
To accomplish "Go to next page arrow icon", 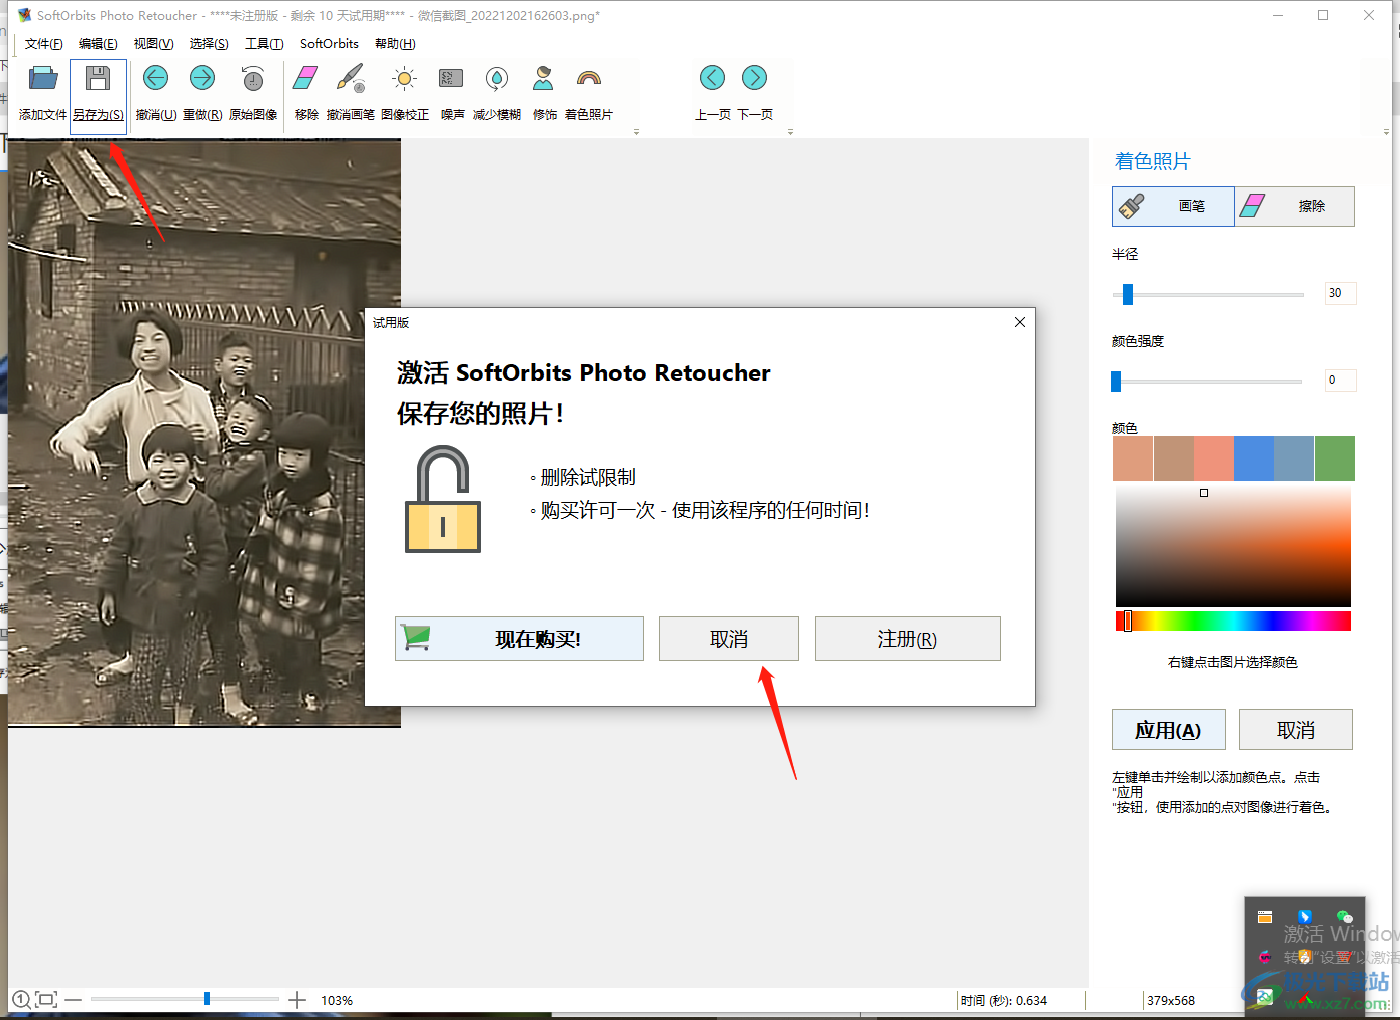I will tap(755, 78).
